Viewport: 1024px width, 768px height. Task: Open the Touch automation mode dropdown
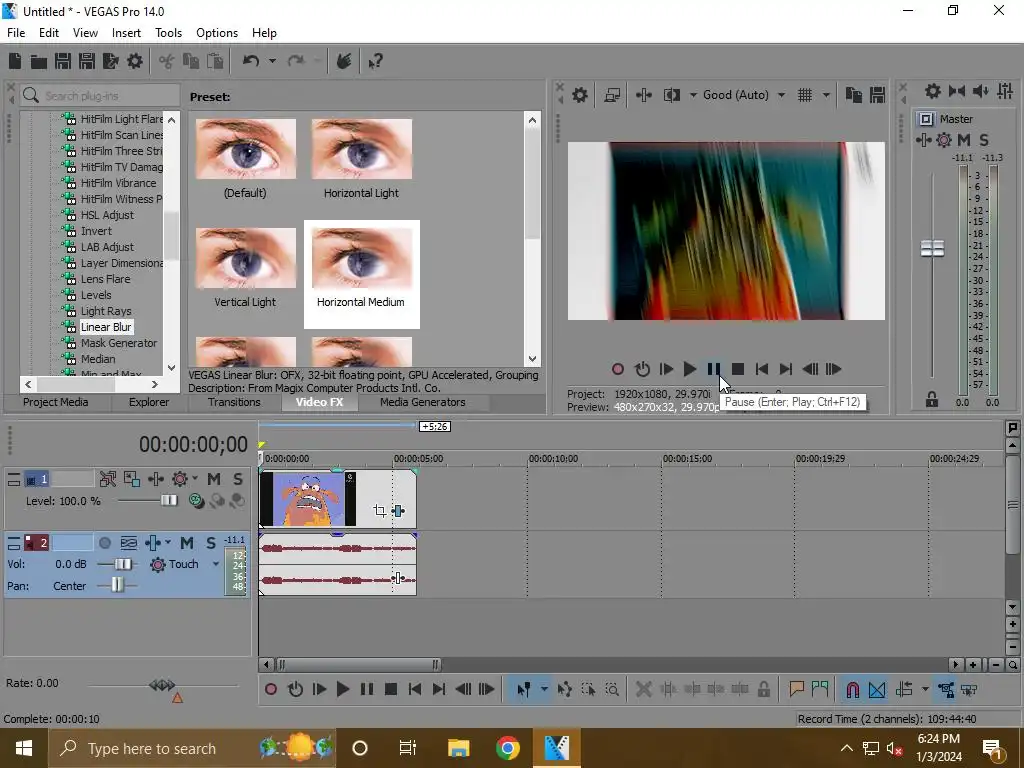click(x=216, y=564)
